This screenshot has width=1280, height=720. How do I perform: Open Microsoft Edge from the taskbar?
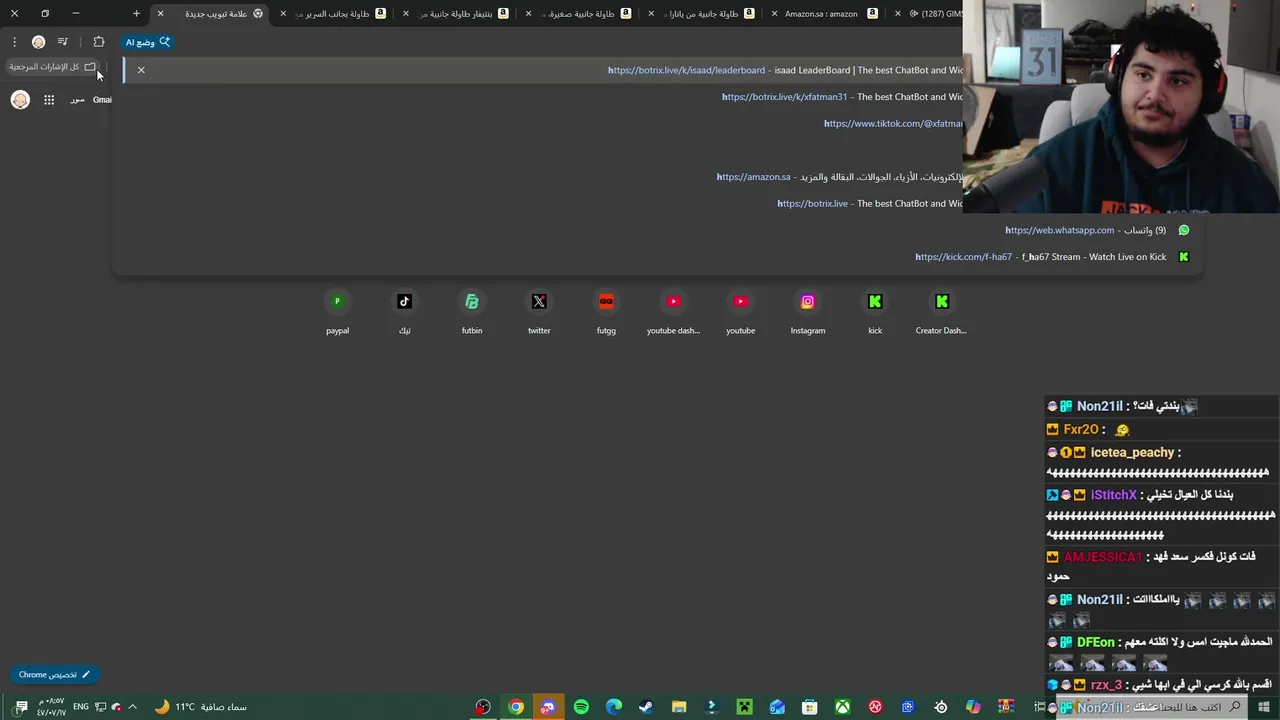614,707
